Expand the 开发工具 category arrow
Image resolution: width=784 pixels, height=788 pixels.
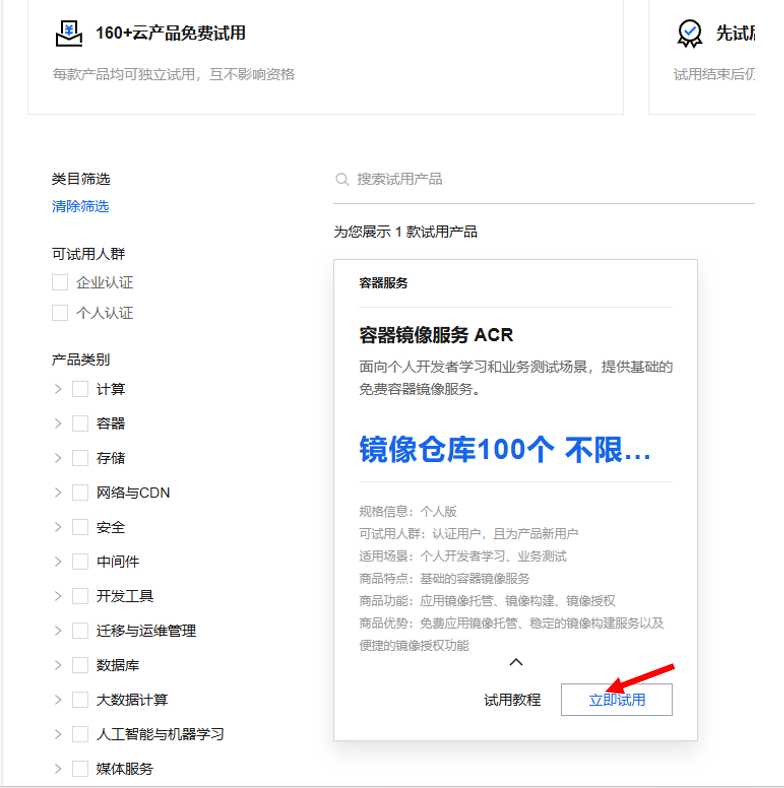click(x=58, y=596)
